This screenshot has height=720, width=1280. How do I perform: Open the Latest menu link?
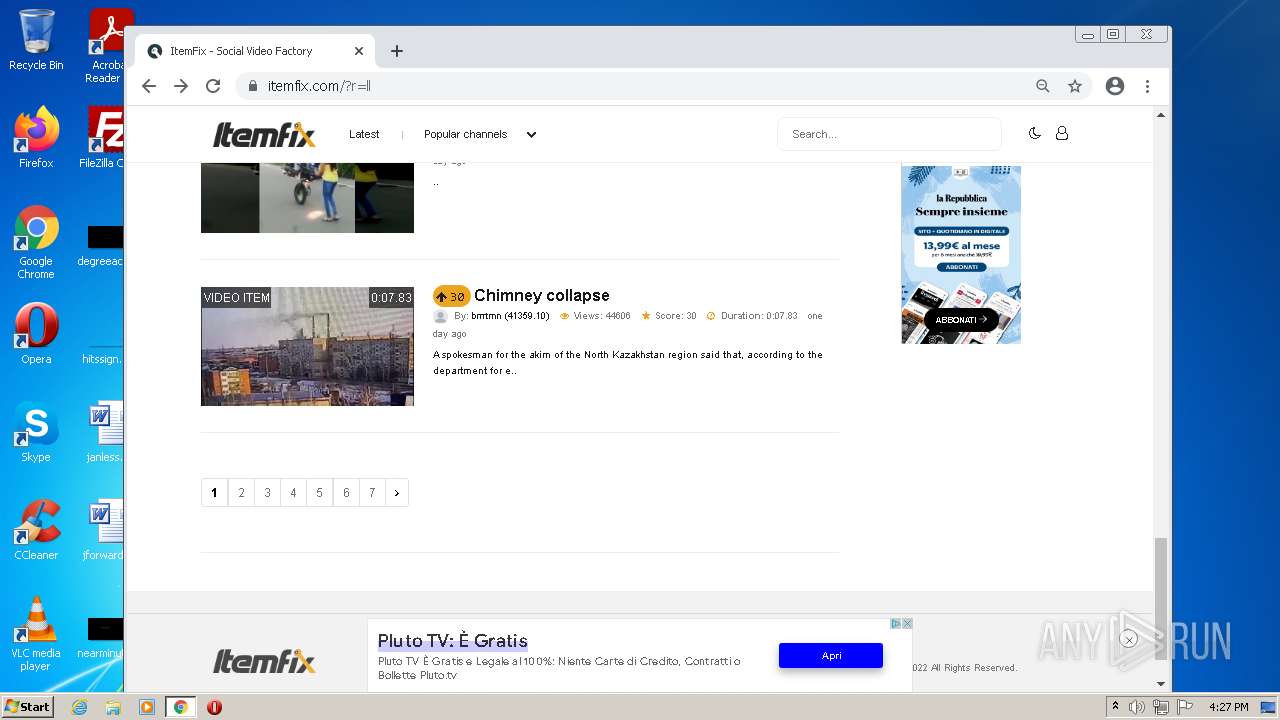pyautogui.click(x=364, y=134)
